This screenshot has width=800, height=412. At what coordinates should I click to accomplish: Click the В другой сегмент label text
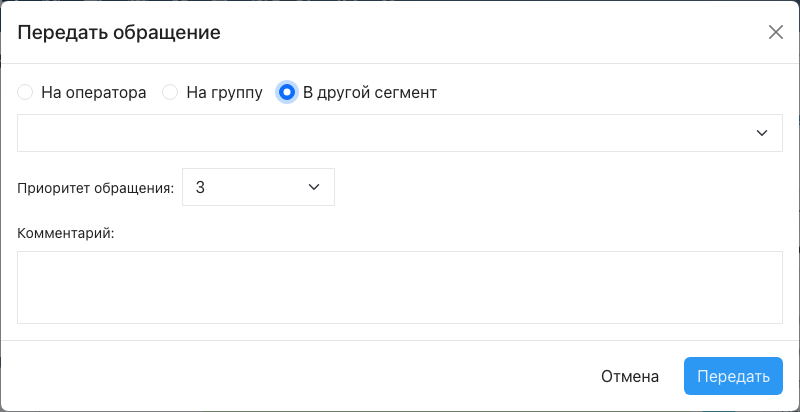(x=370, y=93)
